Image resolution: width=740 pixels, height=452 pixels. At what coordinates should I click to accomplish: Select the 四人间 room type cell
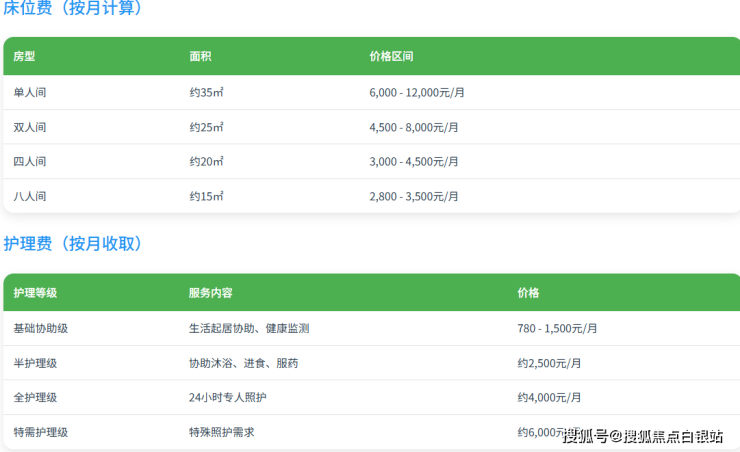pos(30,162)
